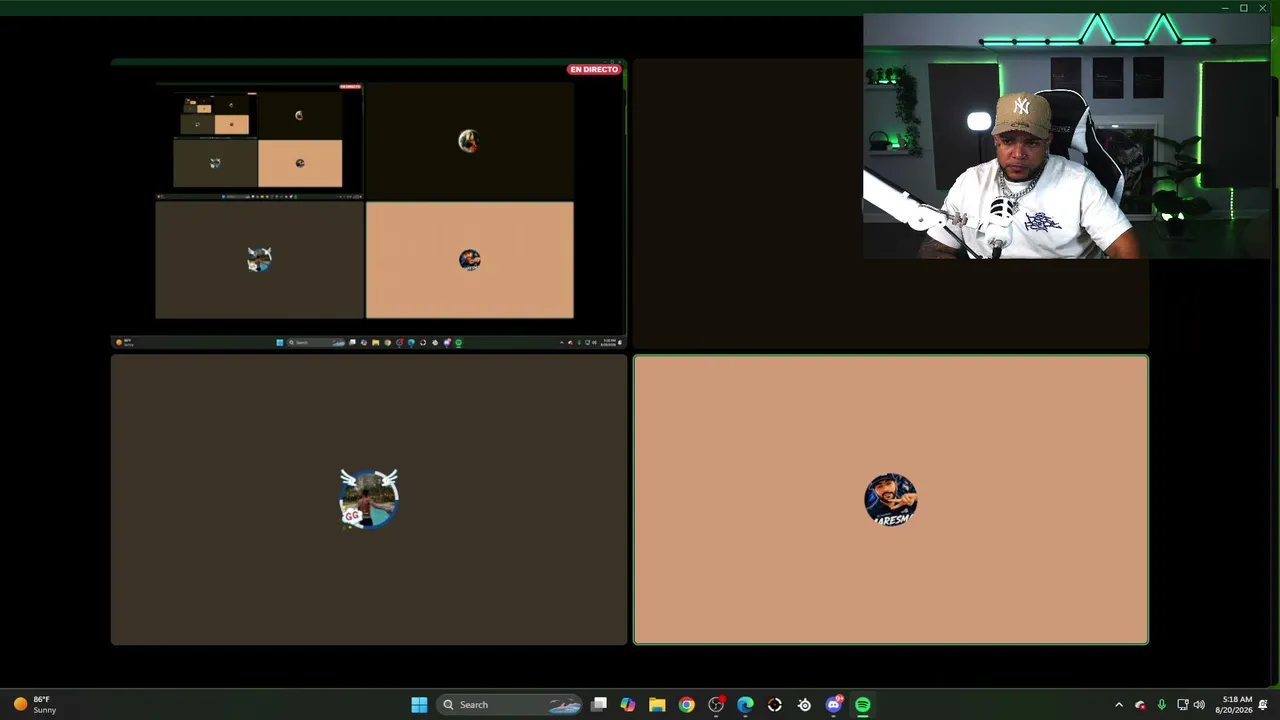Open SteelSeries app from the taskbar
The width and height of the screenshot is (1280, 720).
pos(804,705)
